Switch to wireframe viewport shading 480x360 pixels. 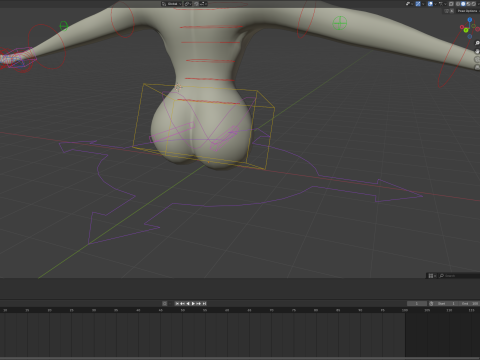pos(458,4)
